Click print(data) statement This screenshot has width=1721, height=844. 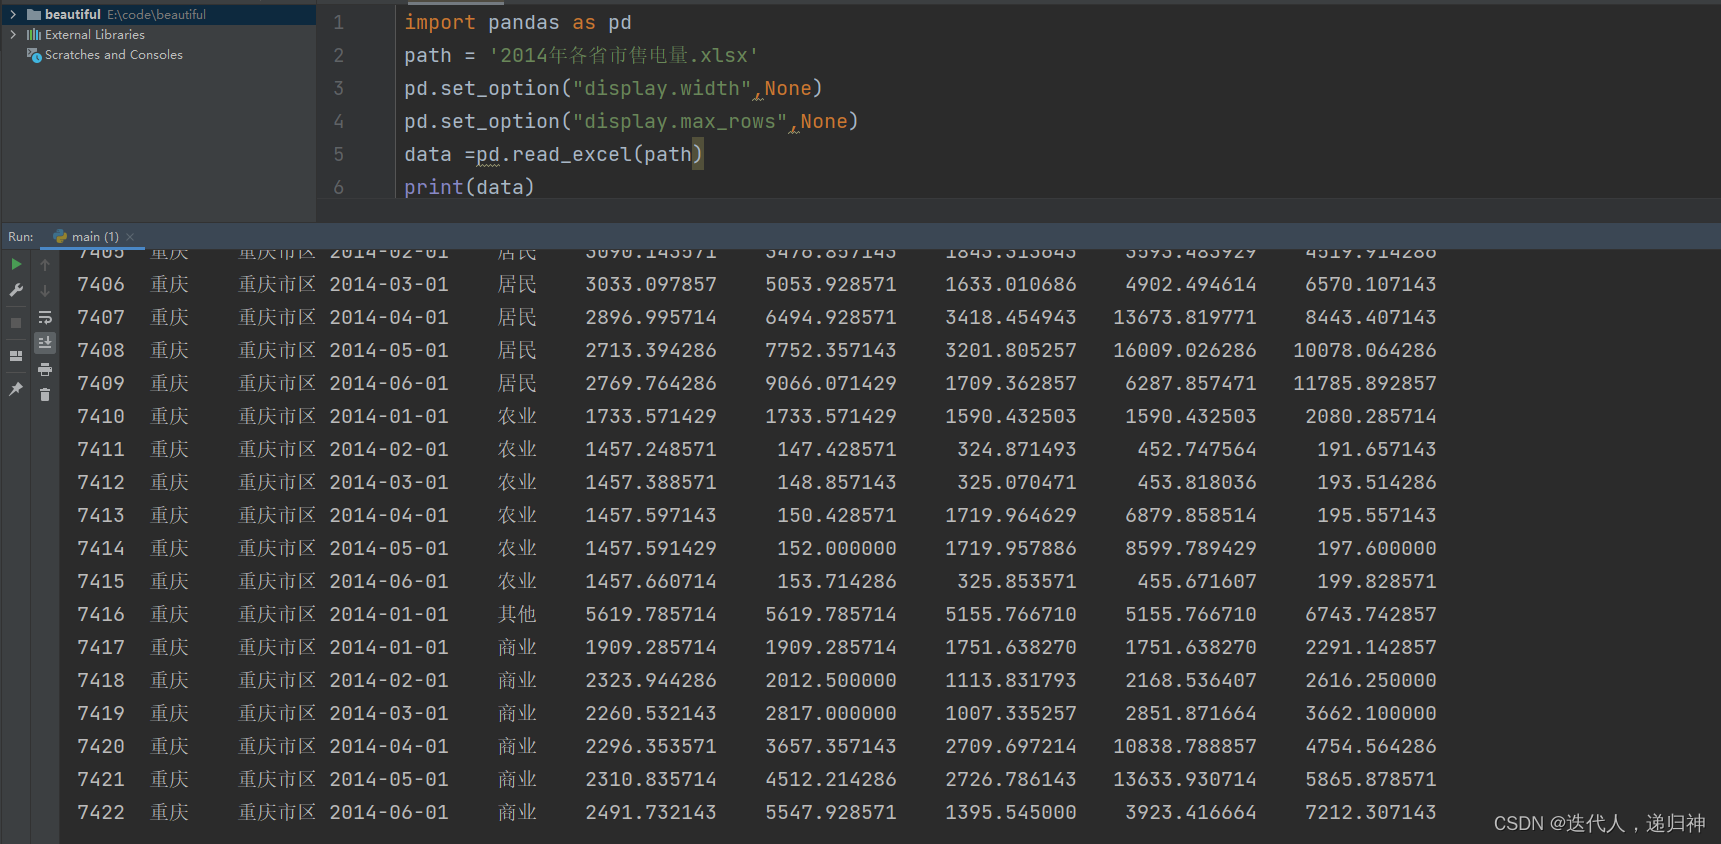pos(469,187)
